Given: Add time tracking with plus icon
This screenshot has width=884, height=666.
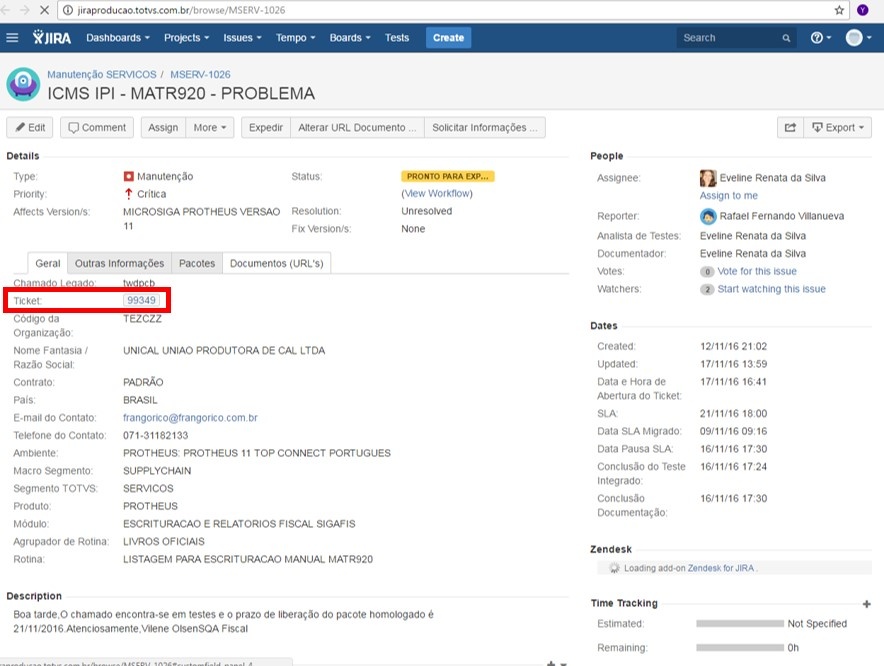Looking at the screenshot, I should pos(867,604).
